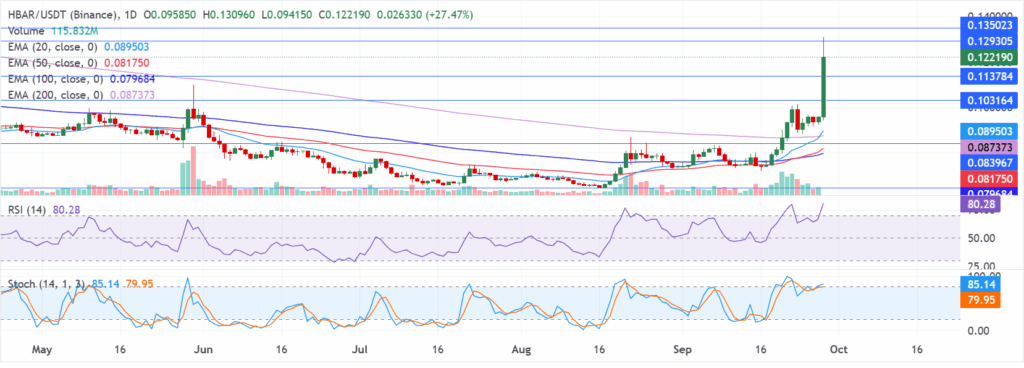Click the RSI (14) indicator label
The image size is (1024, 368).
pyautogui.click(x=27, y=209)
